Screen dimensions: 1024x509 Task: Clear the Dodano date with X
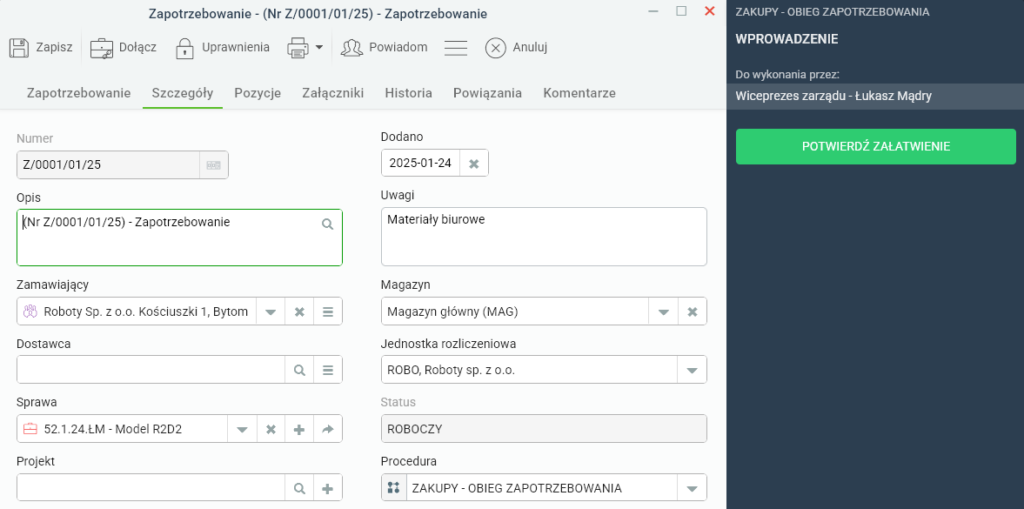pos(474,163)
